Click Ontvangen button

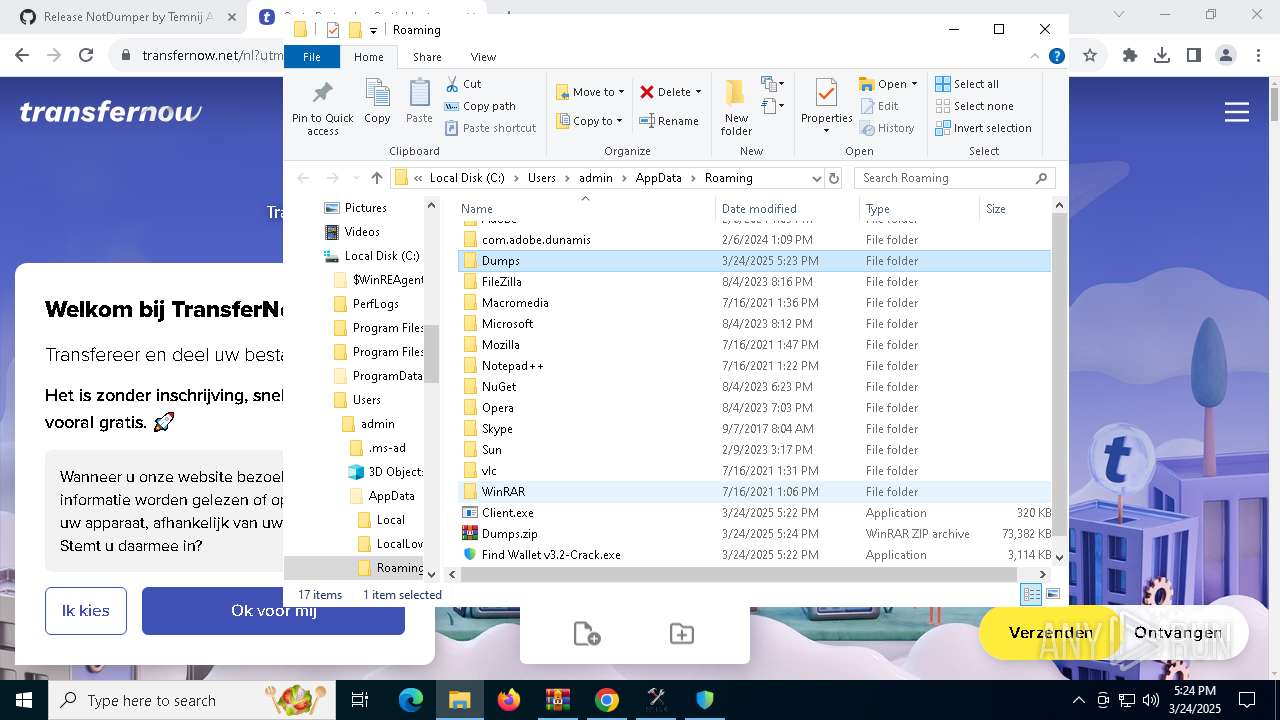(1178, 632)
